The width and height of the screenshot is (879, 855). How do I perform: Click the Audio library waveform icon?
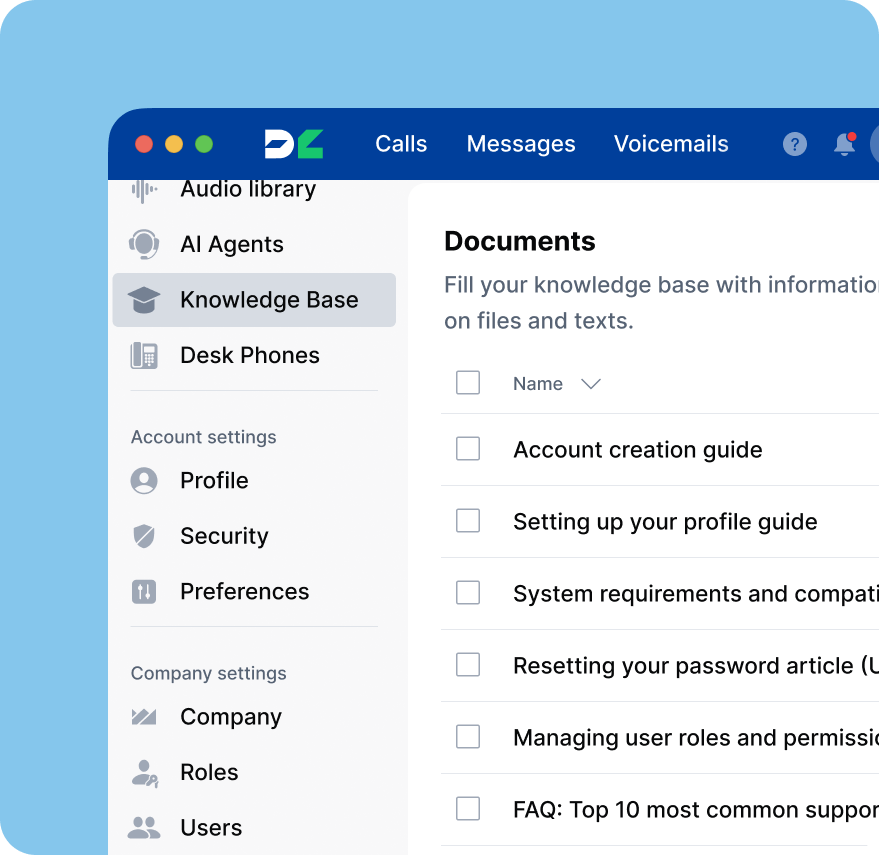(x=145, y=190)
